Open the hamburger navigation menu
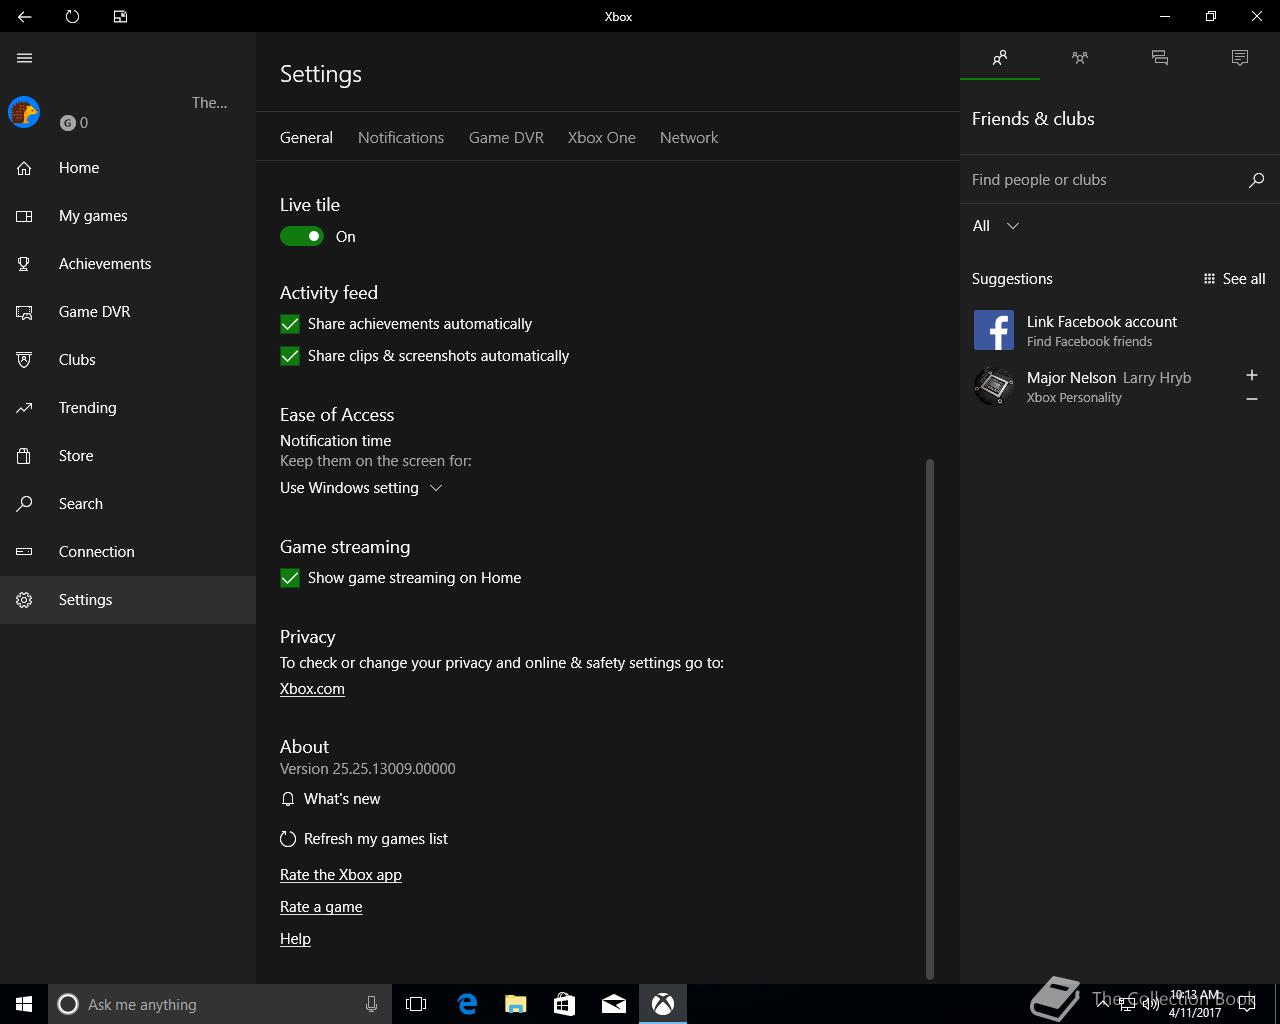This screenshot has height=1024, width=1280. pos(24,58)
